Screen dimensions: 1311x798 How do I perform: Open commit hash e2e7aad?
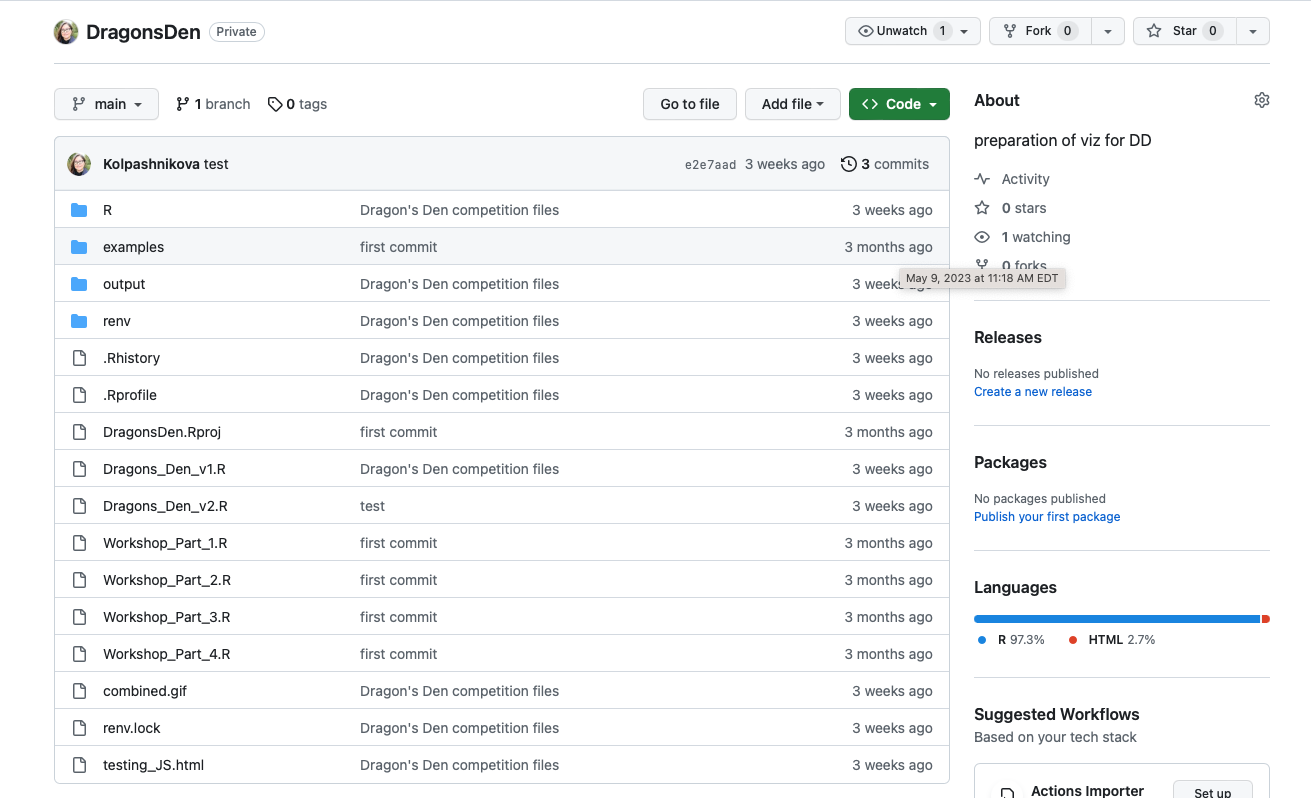[x=710, y=165]
